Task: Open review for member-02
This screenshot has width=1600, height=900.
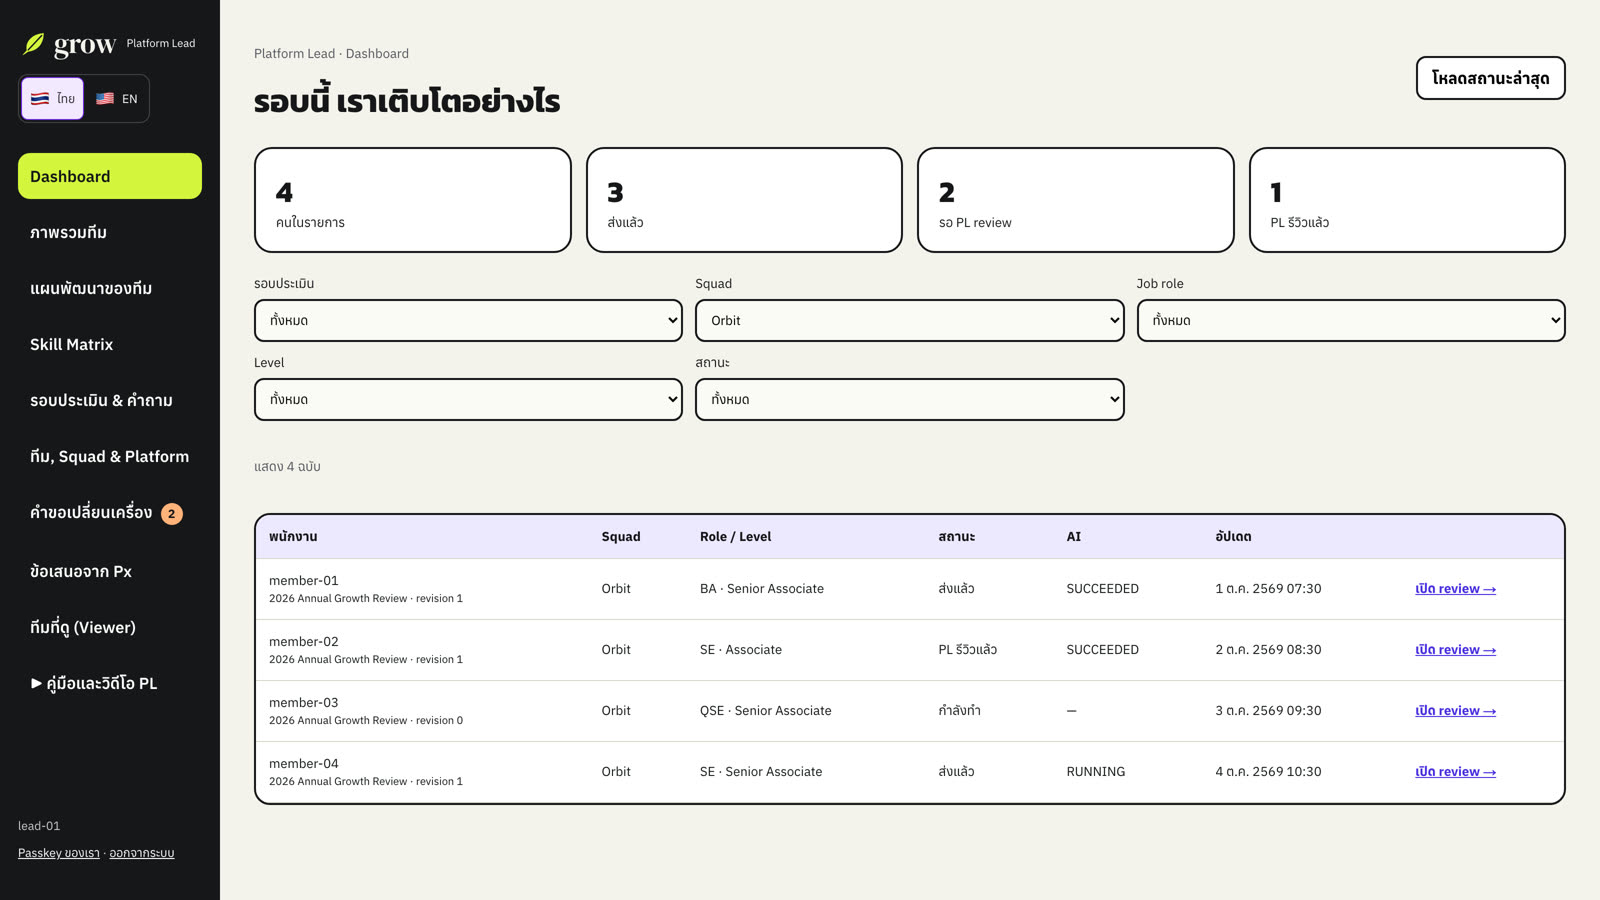Action: point(1455,650)
